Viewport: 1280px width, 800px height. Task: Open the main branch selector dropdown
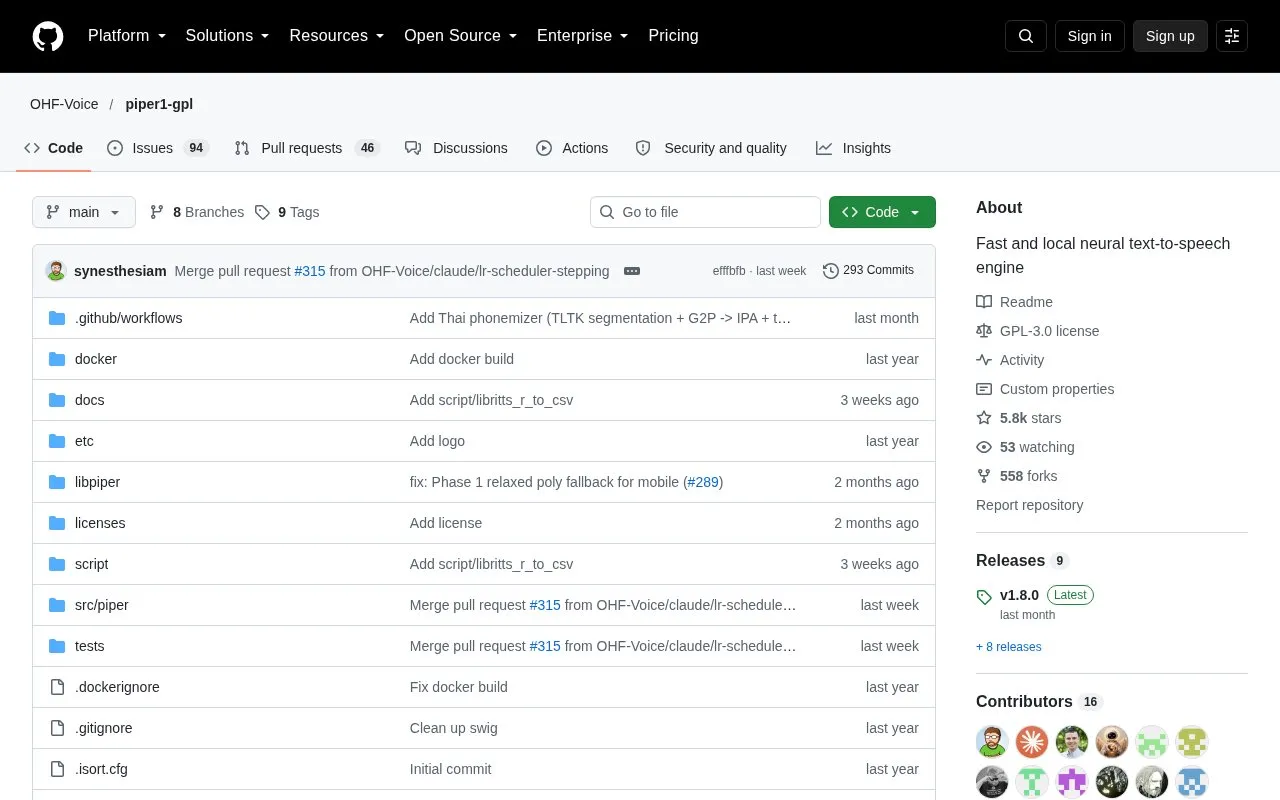tap(84, 212)
